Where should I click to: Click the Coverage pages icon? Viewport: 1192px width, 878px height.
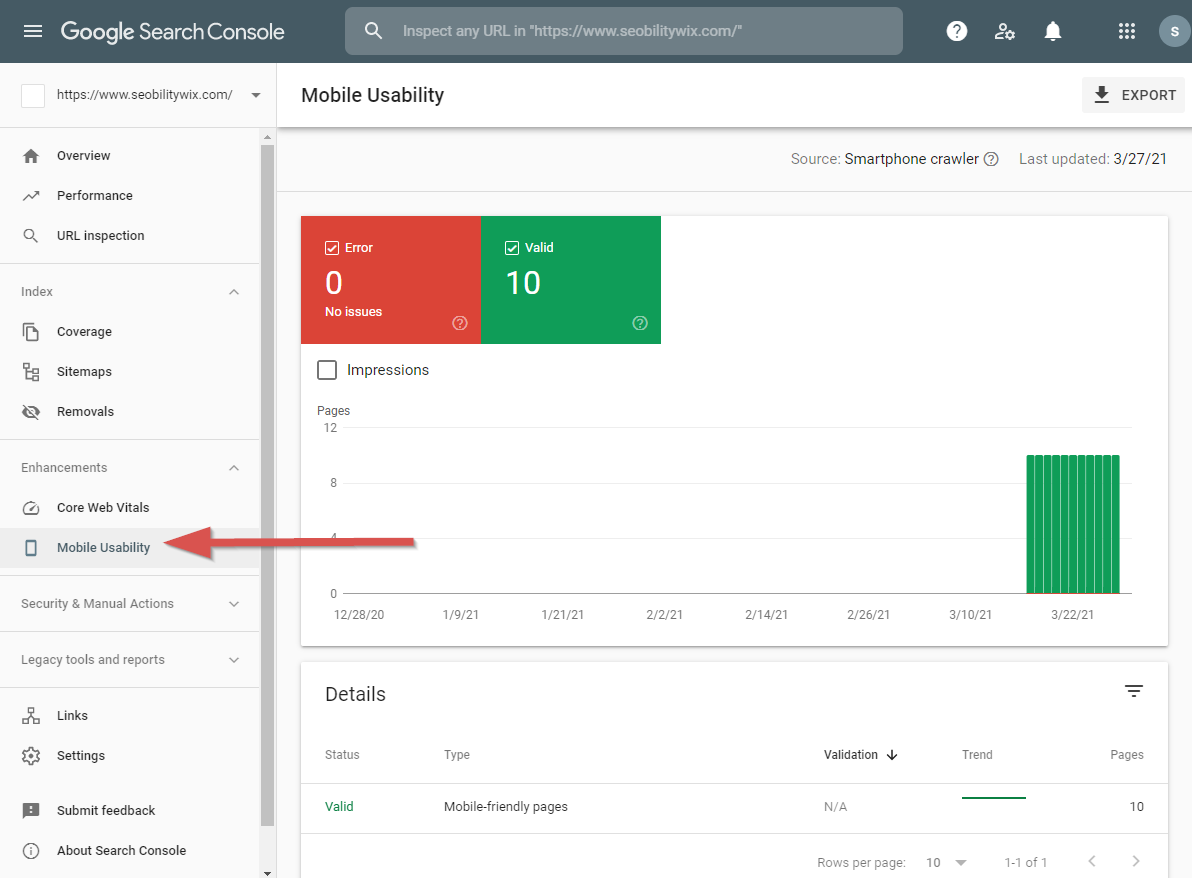coord(30,331)
